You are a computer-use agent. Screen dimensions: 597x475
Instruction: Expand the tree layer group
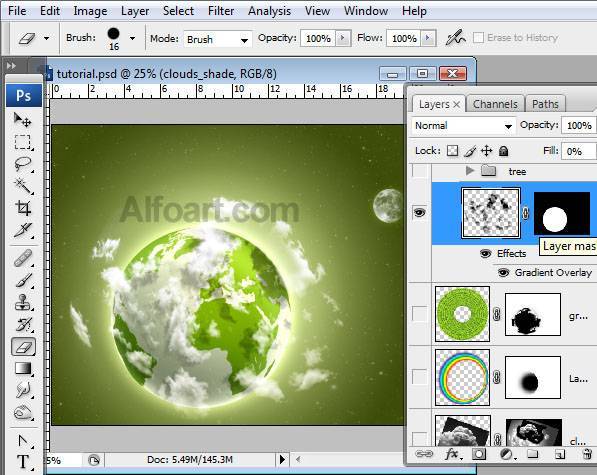click(470, 171)
